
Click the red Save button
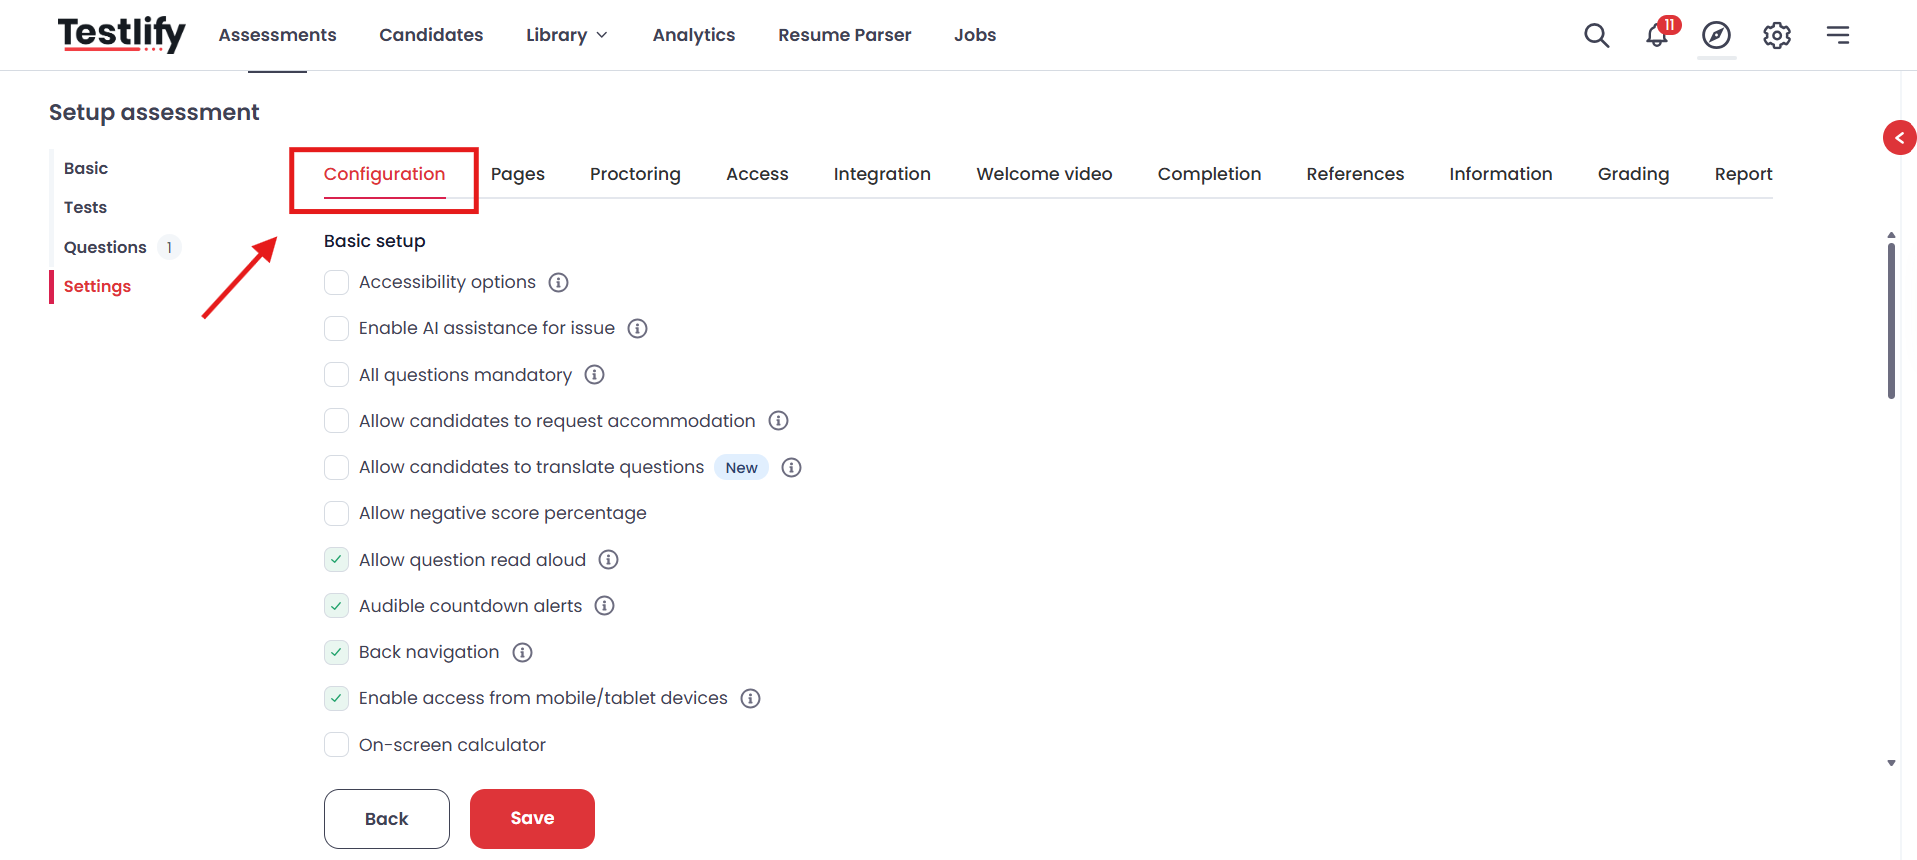[532, 819]
